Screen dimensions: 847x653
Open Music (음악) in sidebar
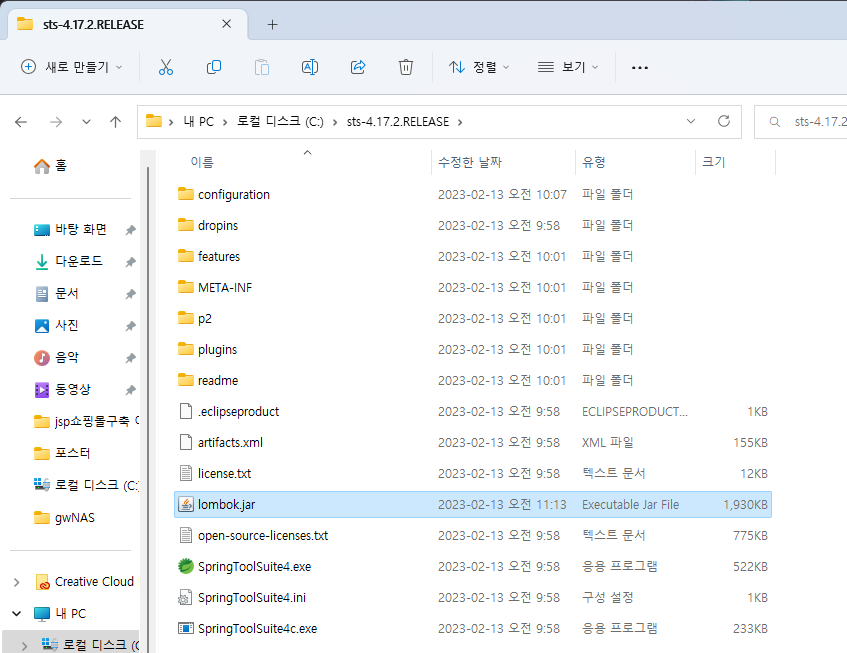pyautogui.click(x=57, y=358)
